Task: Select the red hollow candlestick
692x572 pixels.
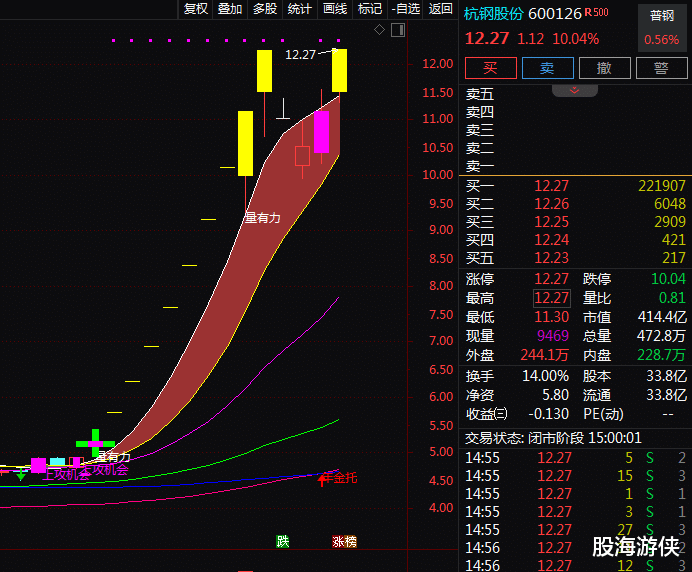Action: 302,156
